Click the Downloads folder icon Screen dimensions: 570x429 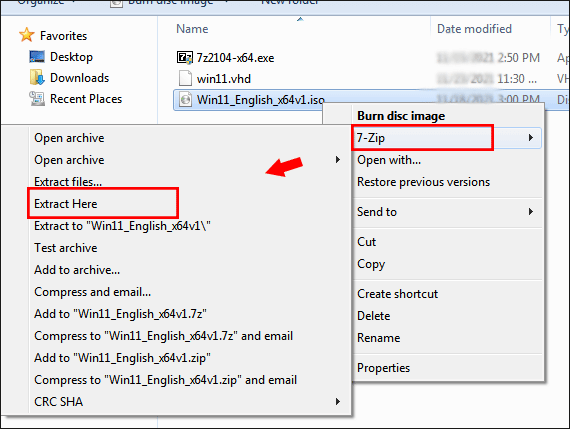click(x=37, y=77)
